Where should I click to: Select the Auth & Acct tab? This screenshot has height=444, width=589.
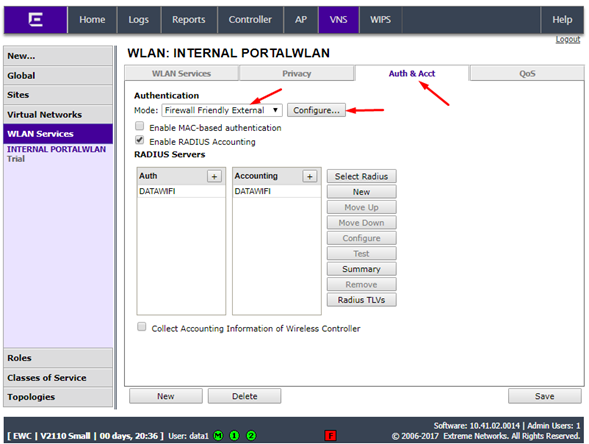[412, 73]
